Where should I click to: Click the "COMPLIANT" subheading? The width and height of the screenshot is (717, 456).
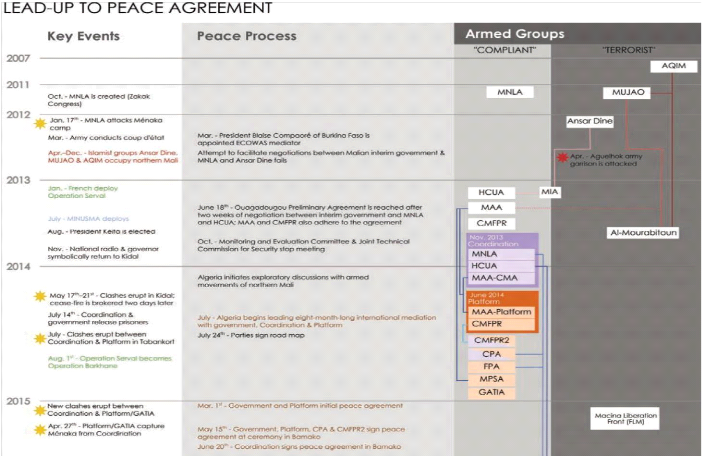tap(504, 50)
